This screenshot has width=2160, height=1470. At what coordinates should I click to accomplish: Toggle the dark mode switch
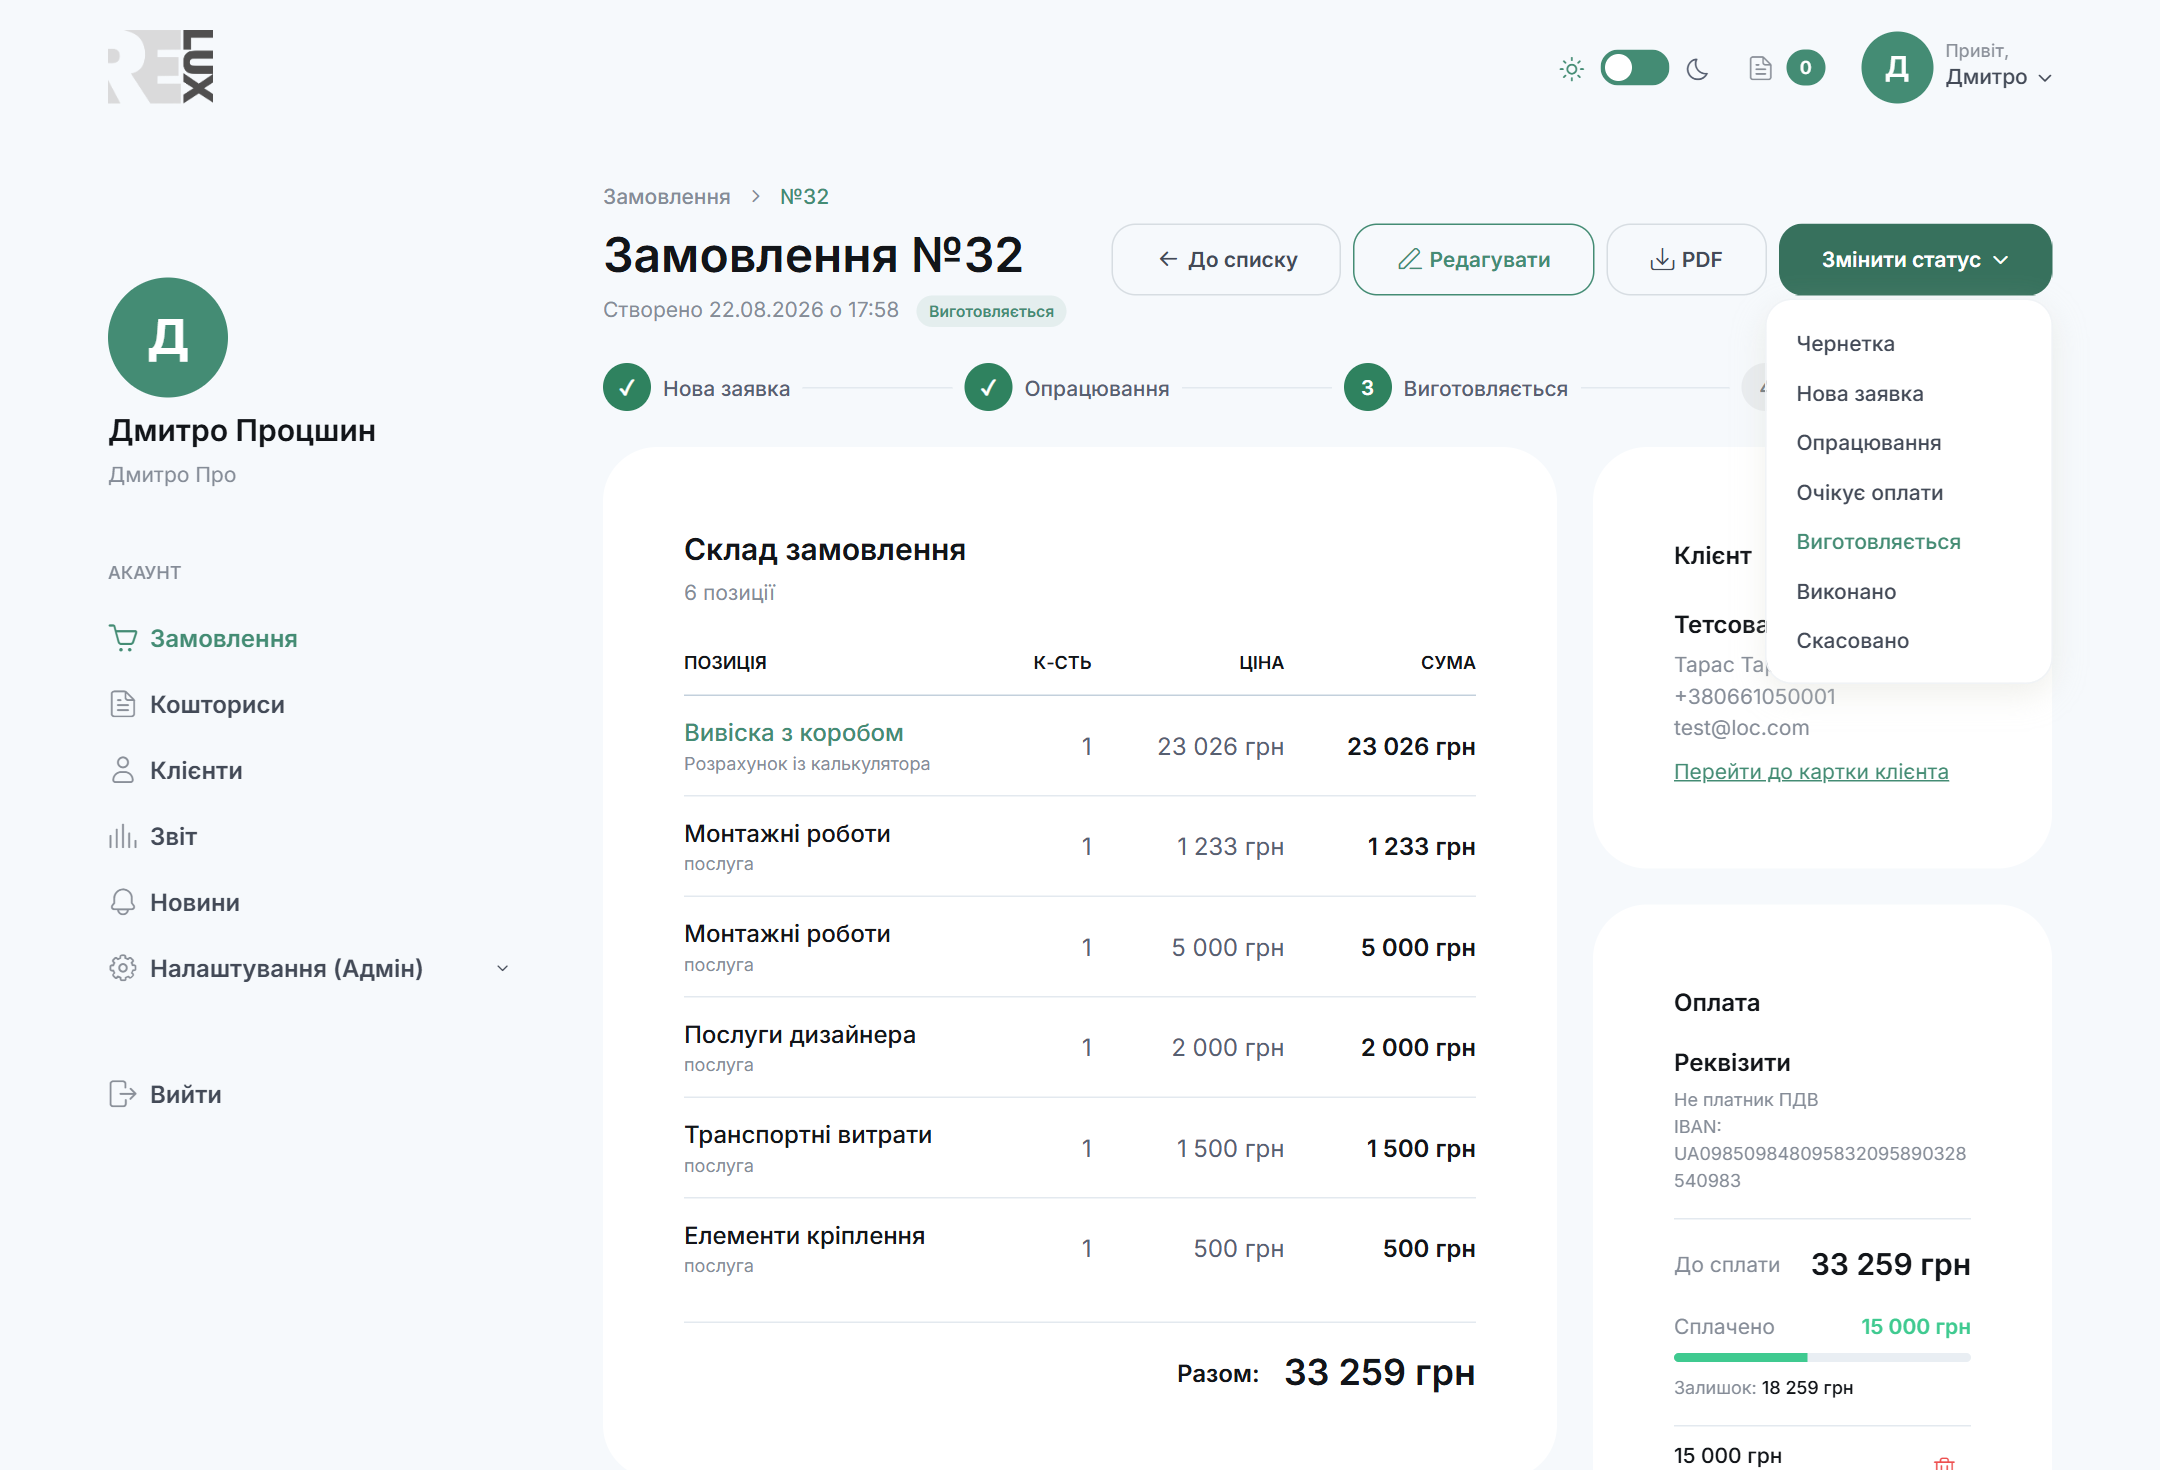1634,68
